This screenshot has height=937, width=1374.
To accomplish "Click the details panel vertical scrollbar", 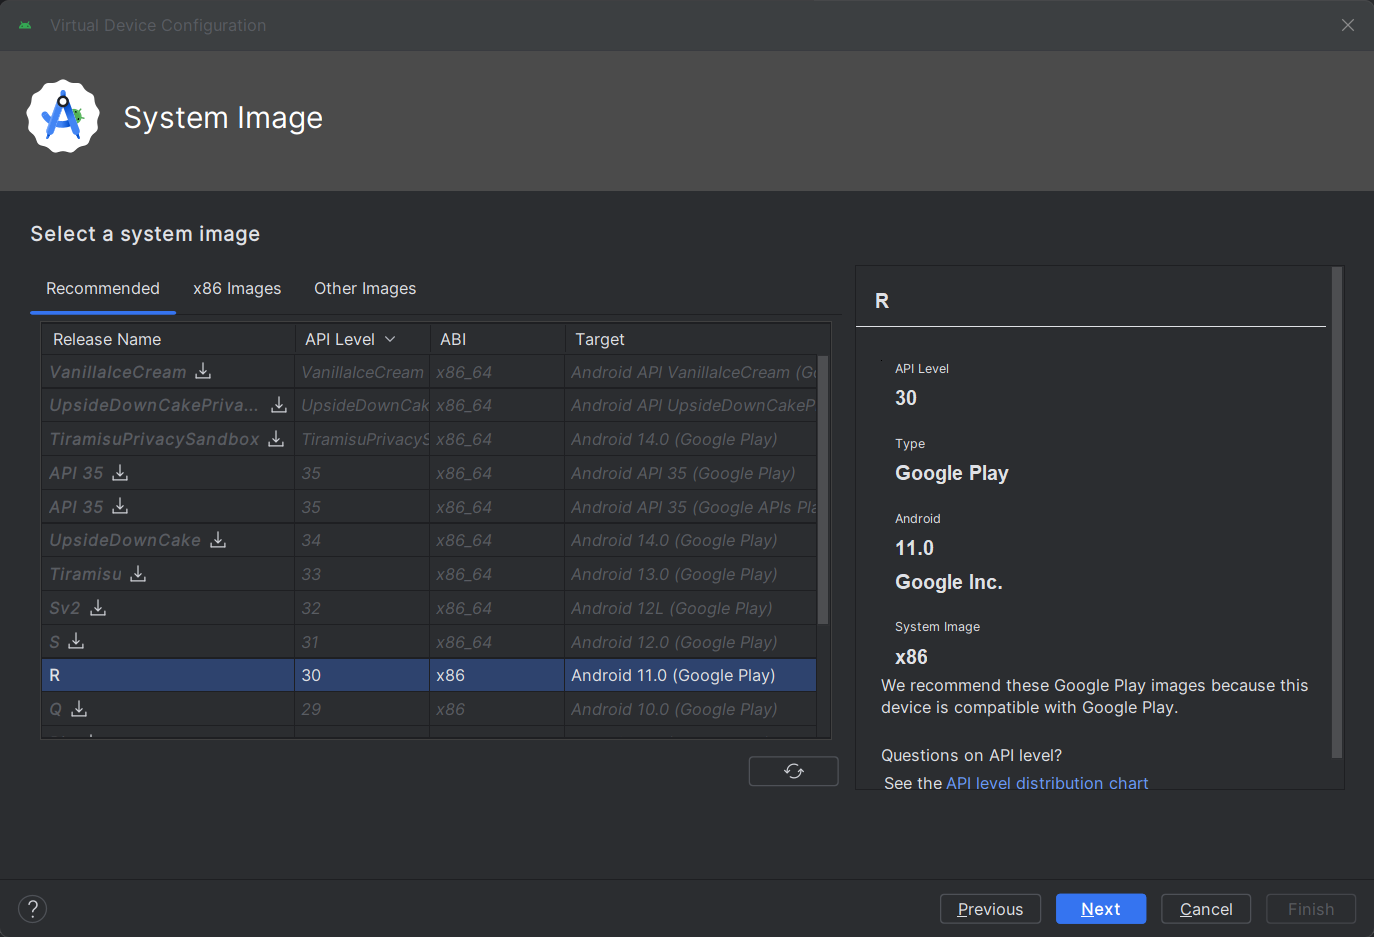I will pos(1337,512).
